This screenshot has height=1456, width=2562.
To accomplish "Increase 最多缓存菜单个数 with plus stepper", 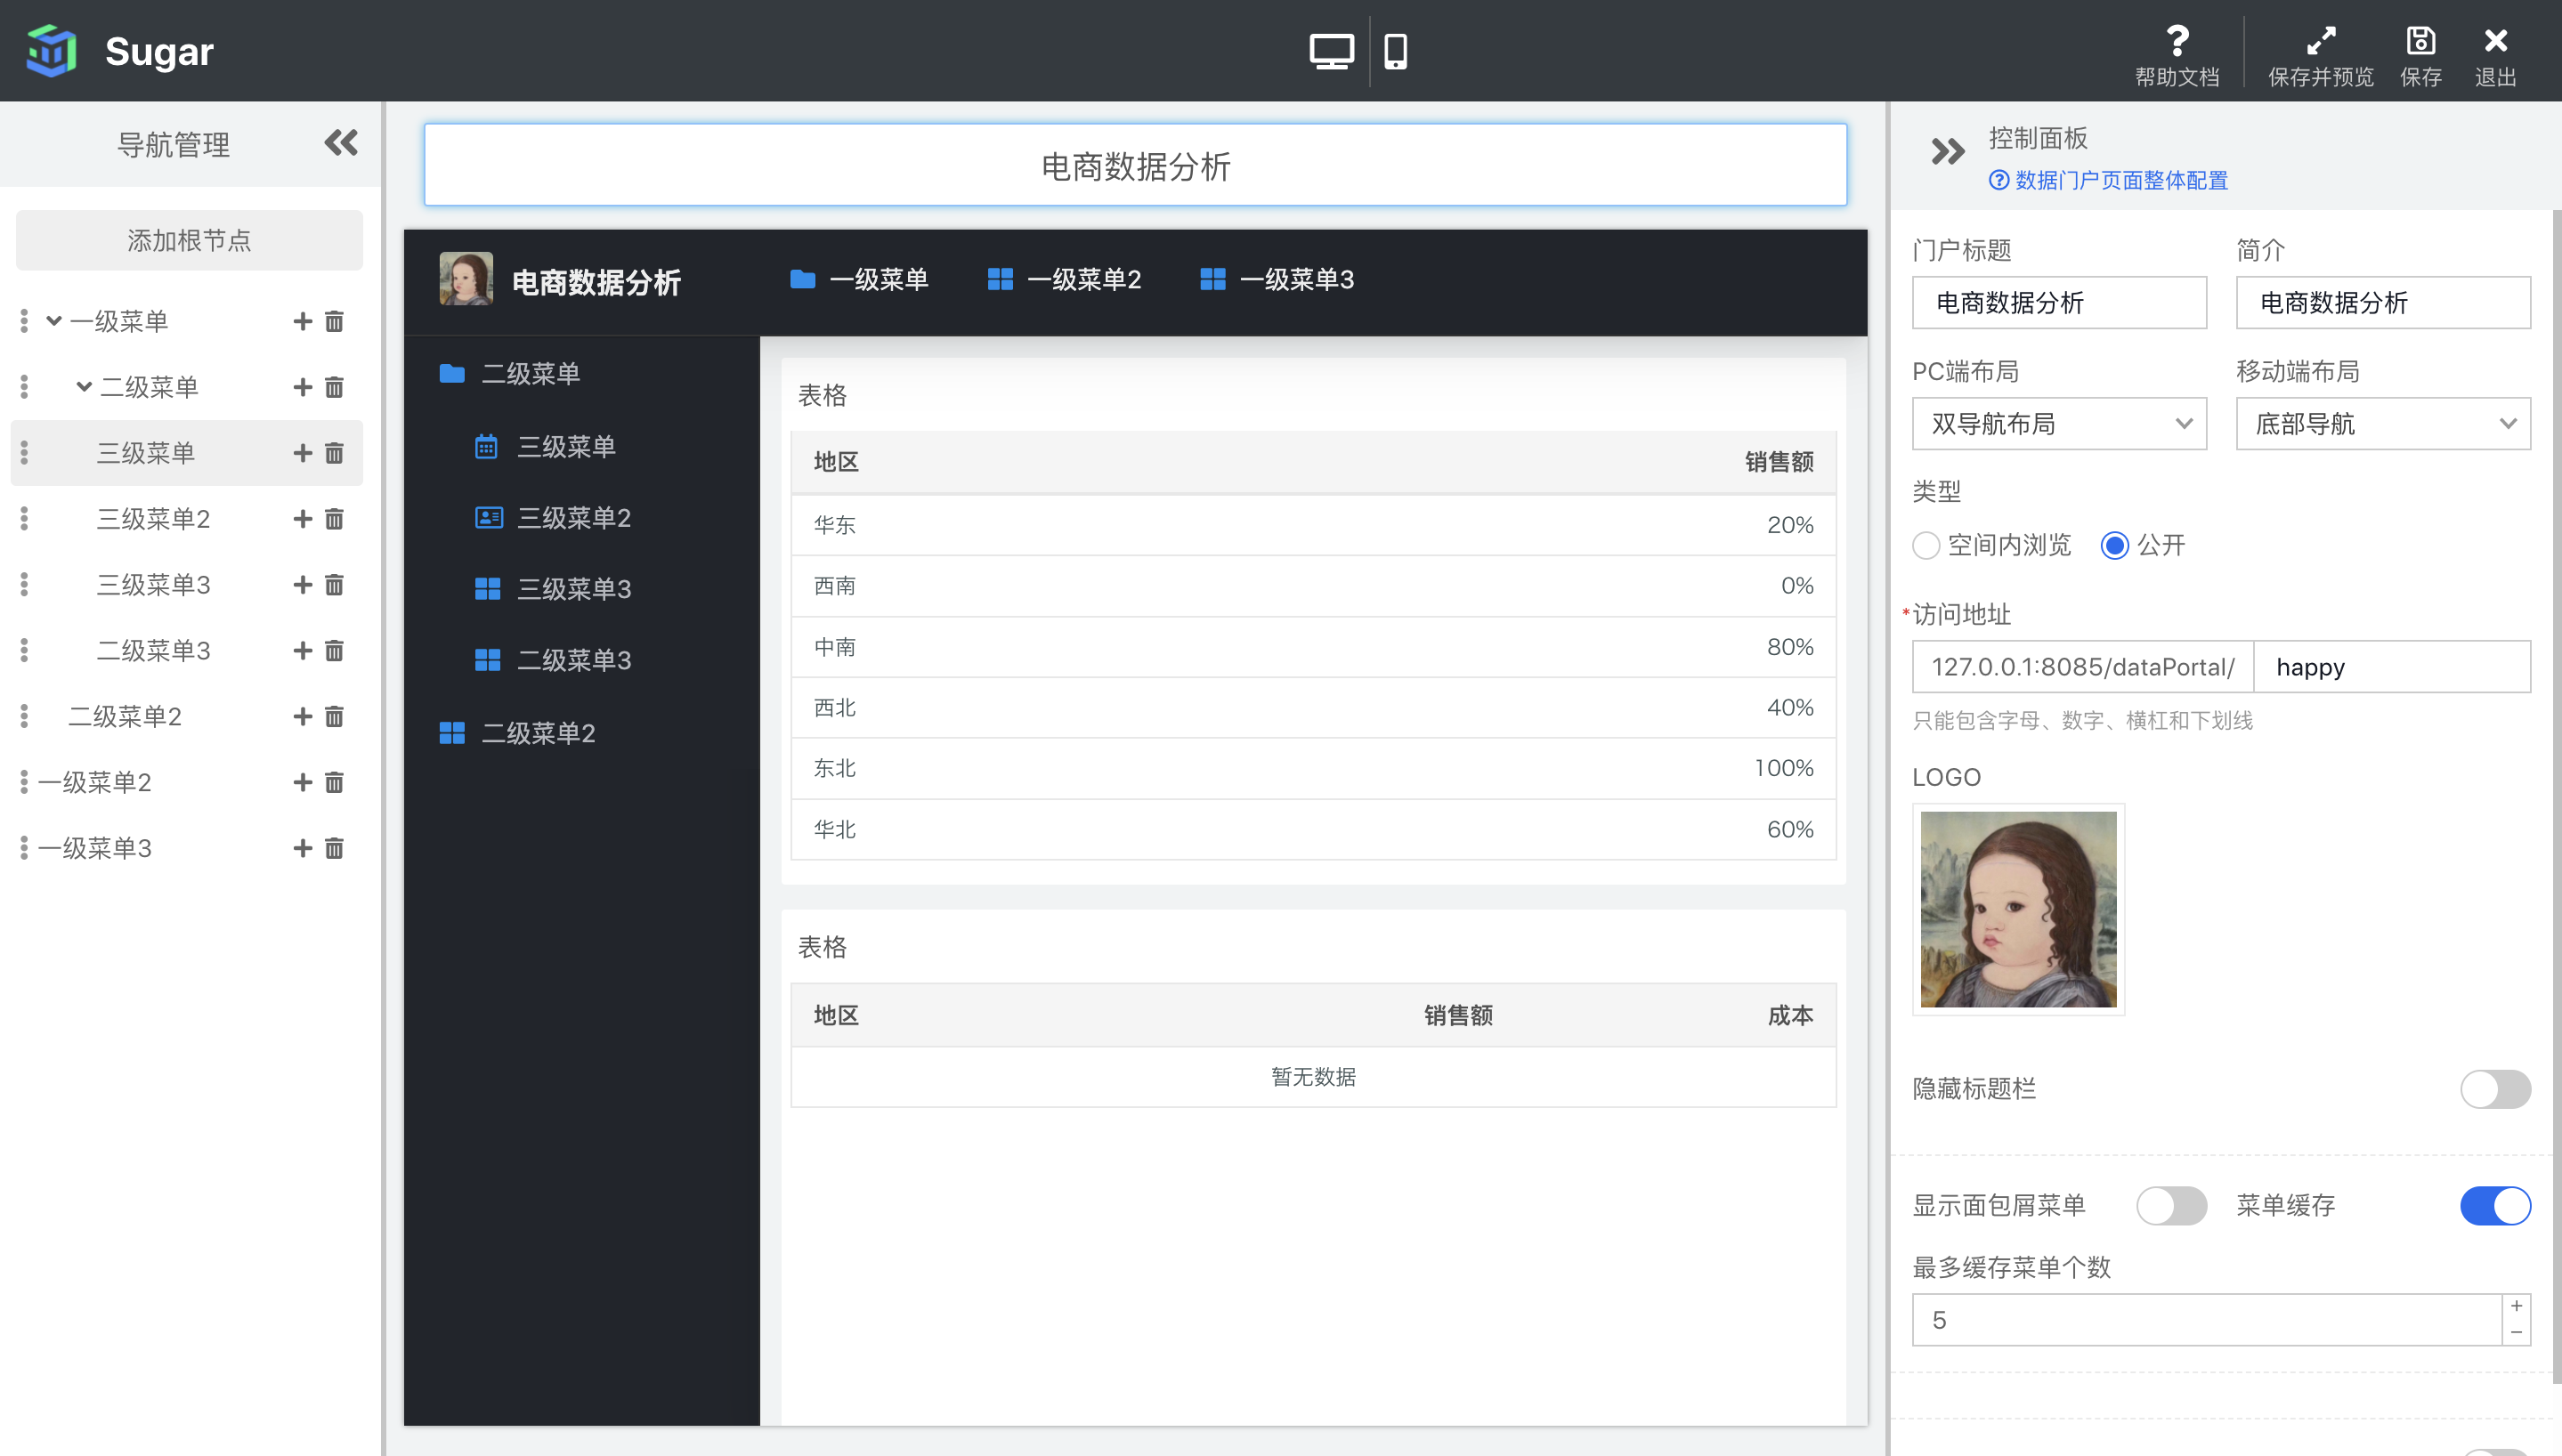I will pos(2516,1307).
